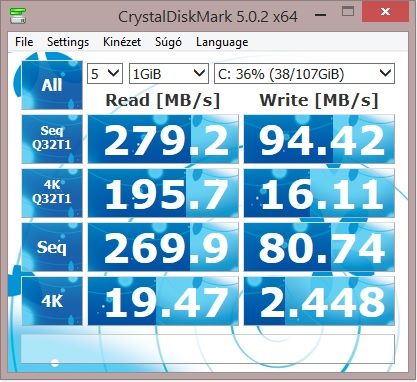Viewport: 417px width, 382px height.
Task: Click the empty comment field at bottom
Action: (x=208, y=349)
